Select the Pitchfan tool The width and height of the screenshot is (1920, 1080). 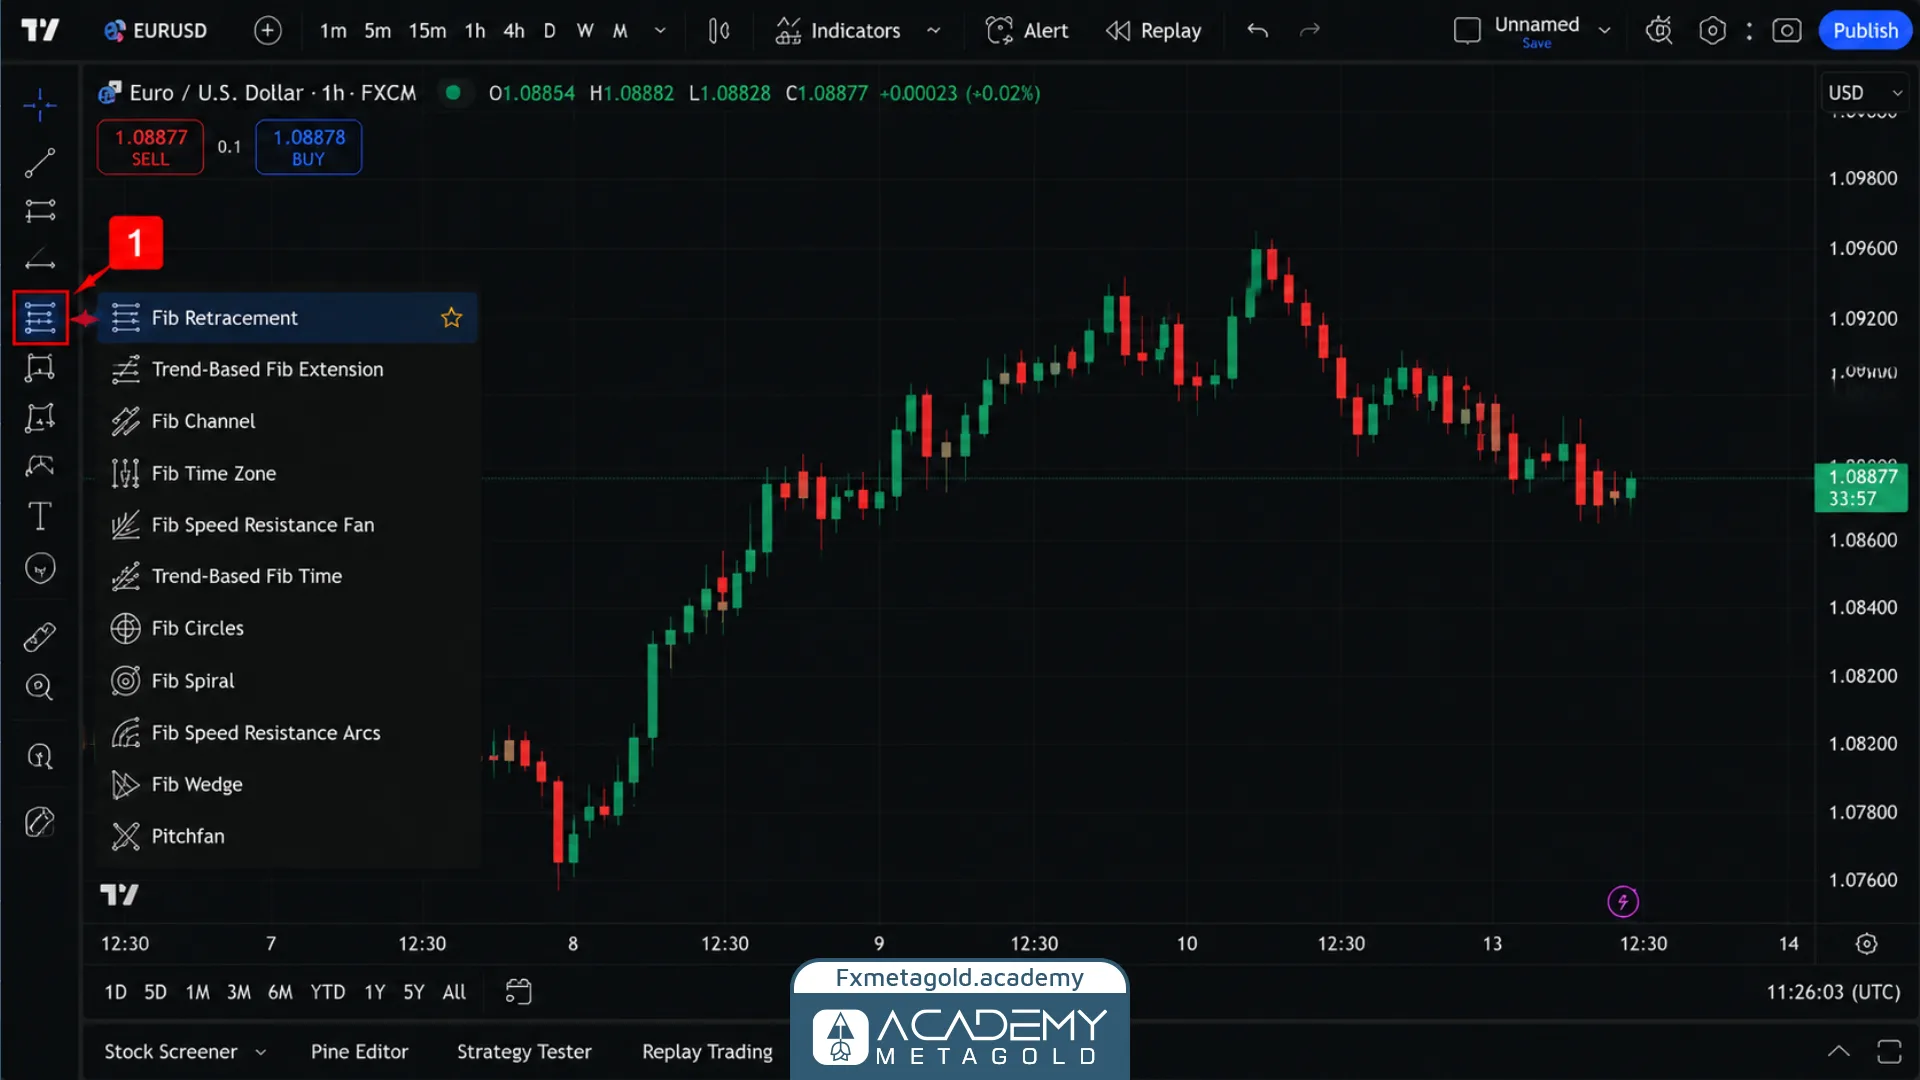288,836
